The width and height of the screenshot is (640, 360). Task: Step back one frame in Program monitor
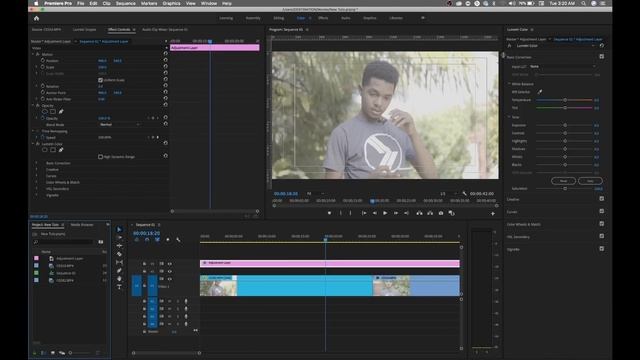pyautogui.click(x=374, y=213)
